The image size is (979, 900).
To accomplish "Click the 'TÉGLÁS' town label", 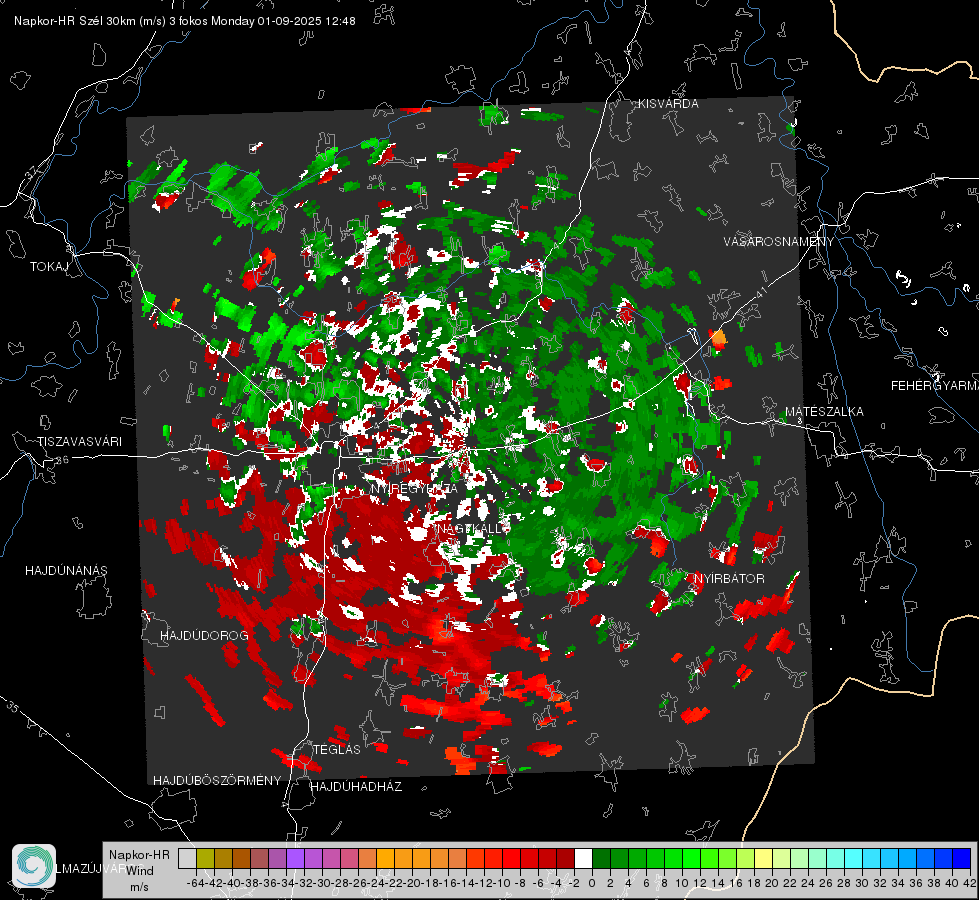I will (337, 749).
